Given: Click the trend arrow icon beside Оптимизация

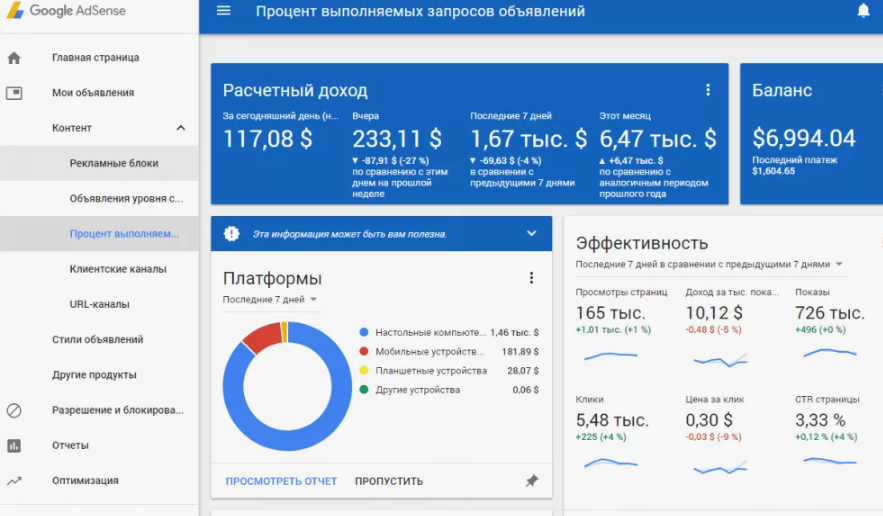Looking at the screenshot, I should [x=14, y=481].
